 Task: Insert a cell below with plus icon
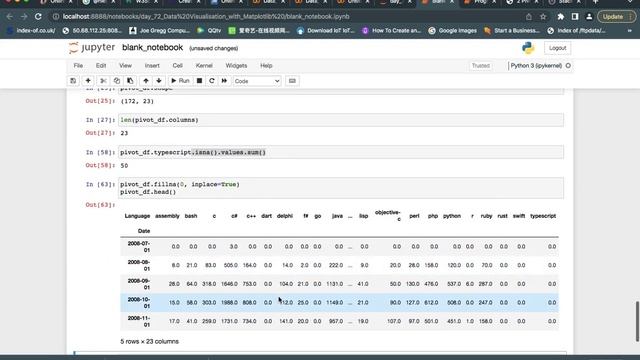coord(88,81)
